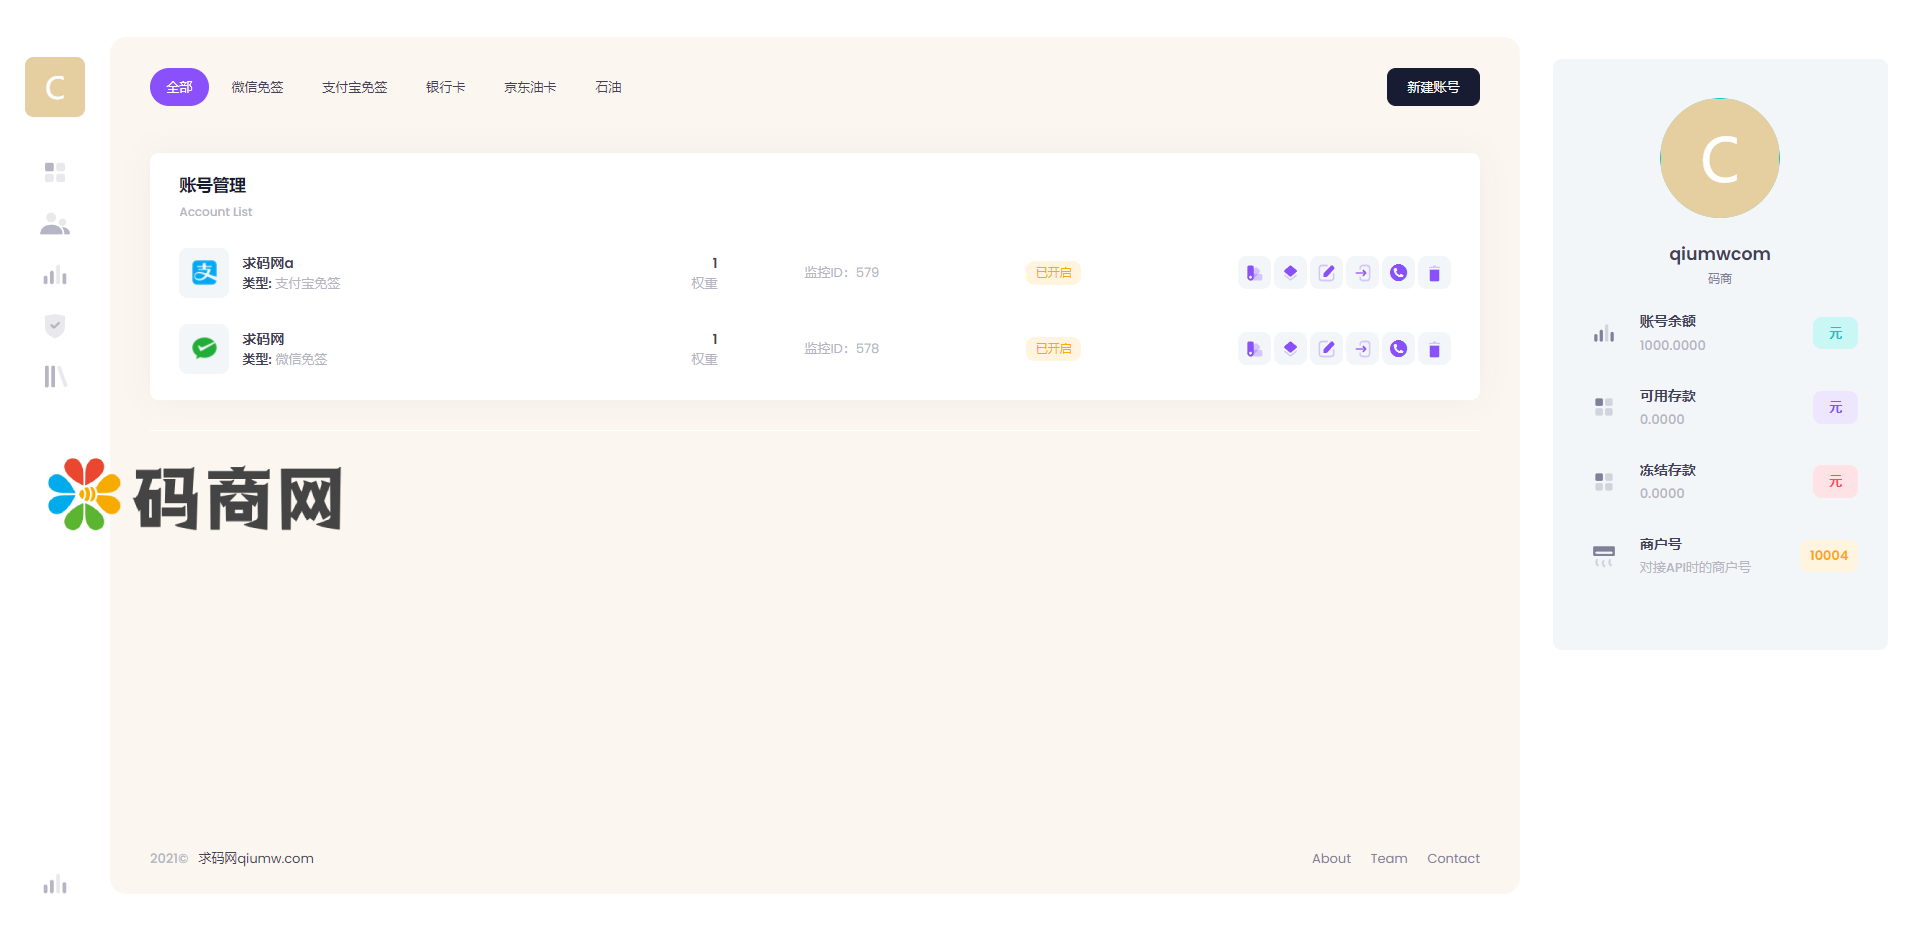Viewport: 1909px width, 931px height.
Task: Click the dashboard grid icon in sidebar
Action: [55, 173]
